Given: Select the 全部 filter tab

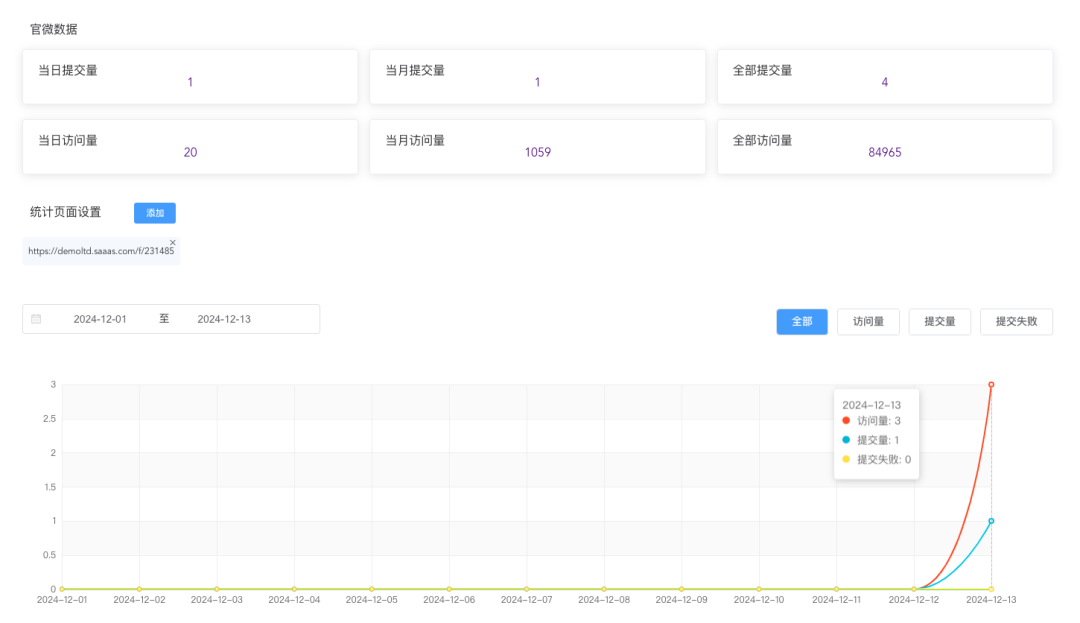Looking at the screenshot, I should 801,322.
